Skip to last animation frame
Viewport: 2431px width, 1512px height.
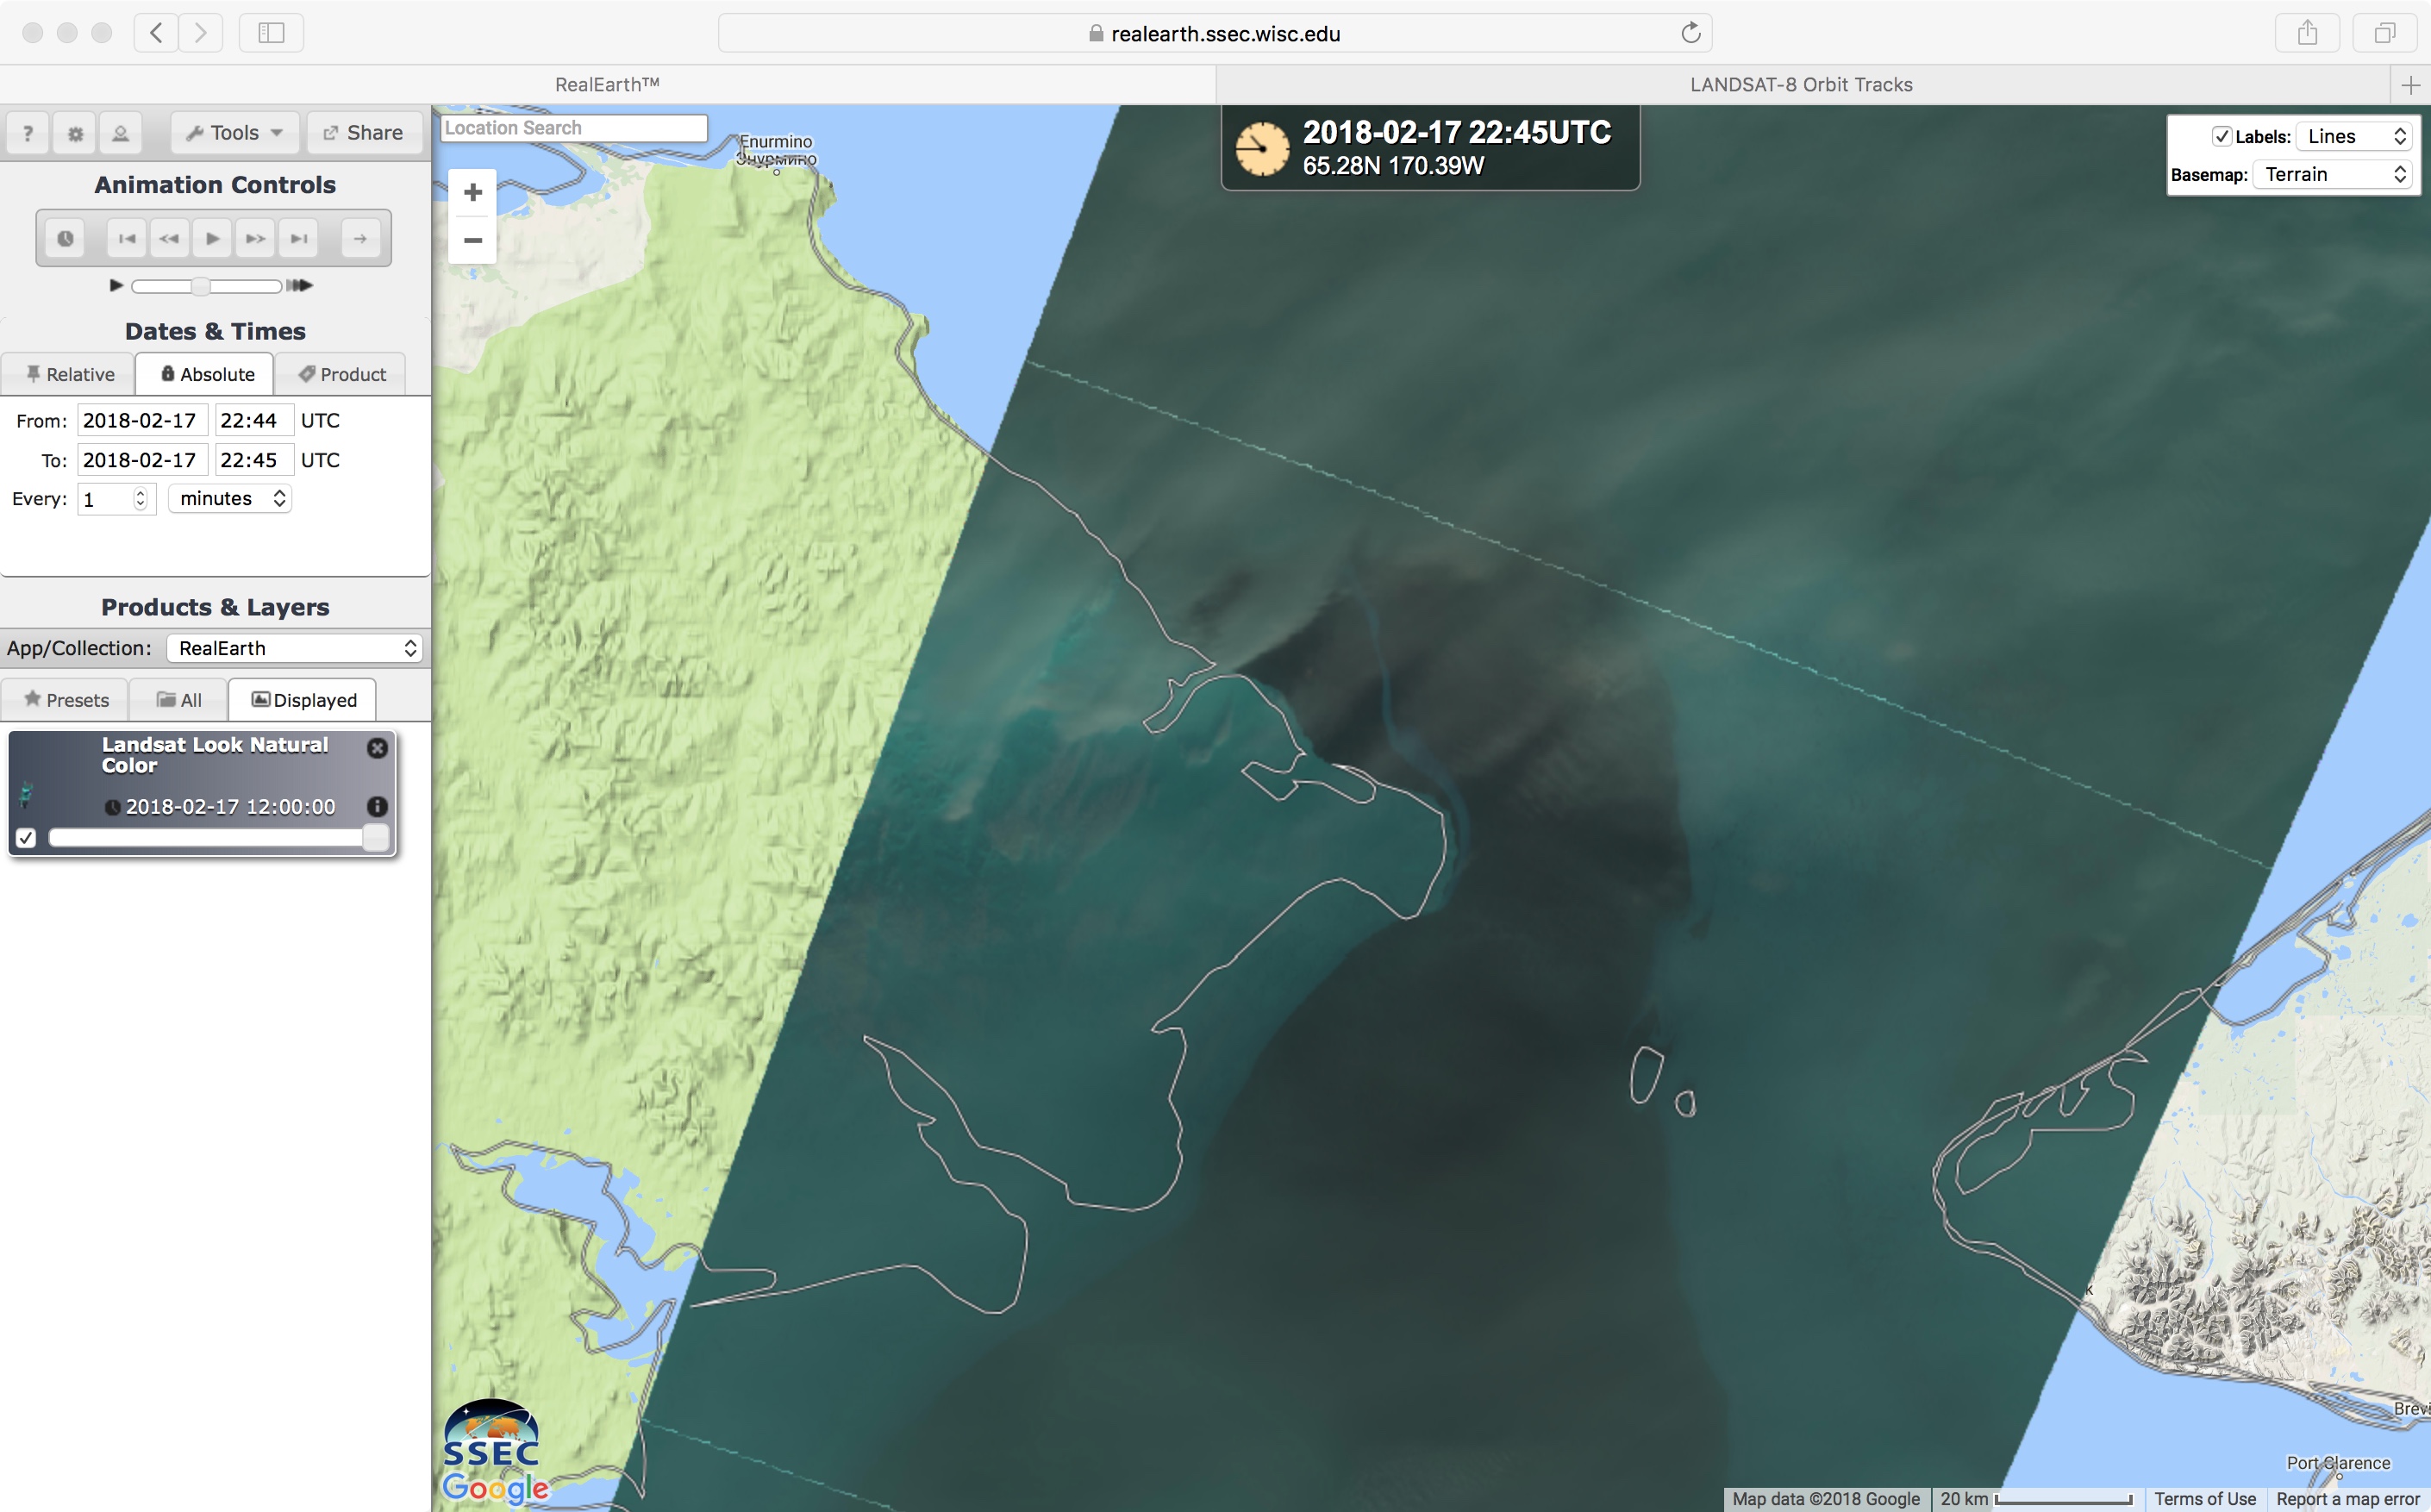pos(298,238)
